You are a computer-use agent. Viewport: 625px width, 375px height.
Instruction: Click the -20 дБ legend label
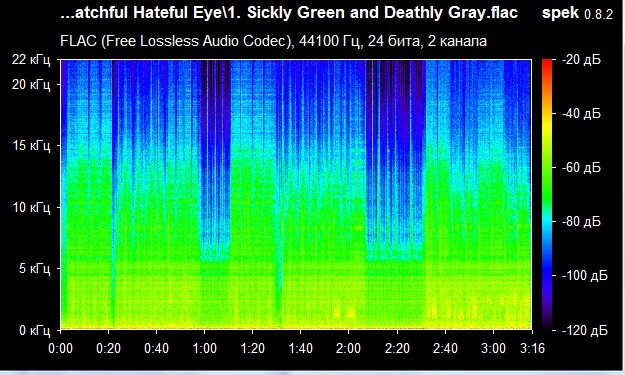tap(581, 60)
